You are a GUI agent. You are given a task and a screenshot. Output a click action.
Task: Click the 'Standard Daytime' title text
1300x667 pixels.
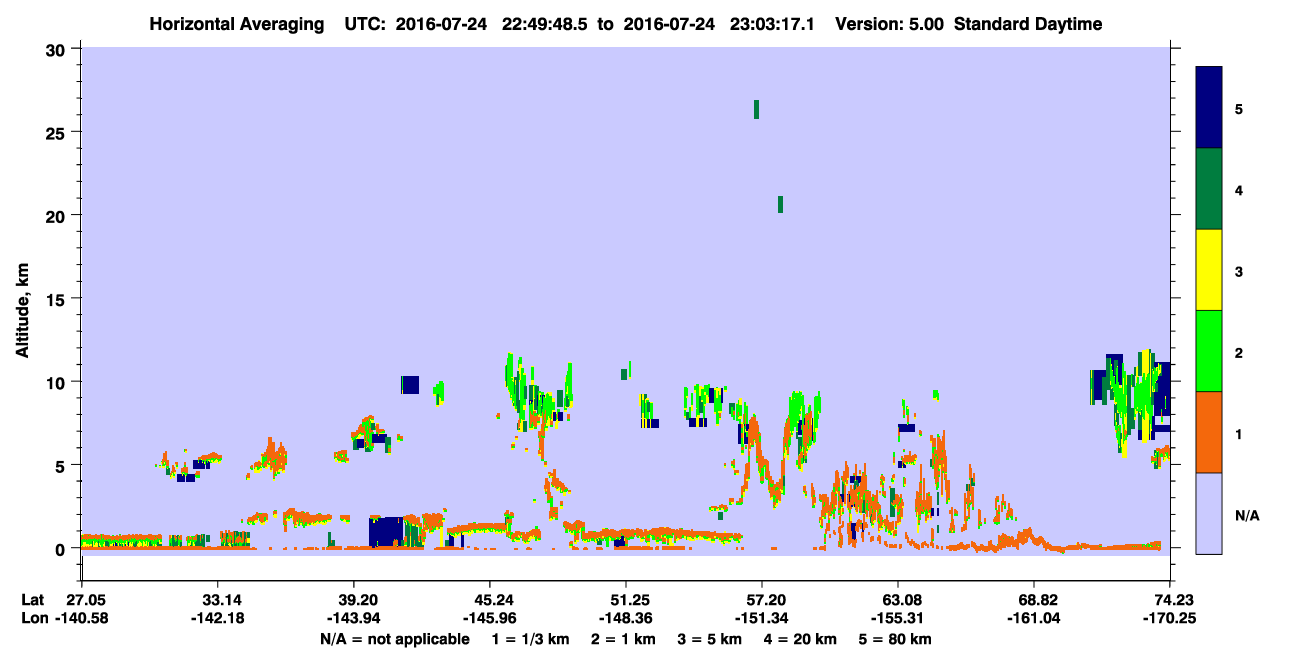point(1028,24)
